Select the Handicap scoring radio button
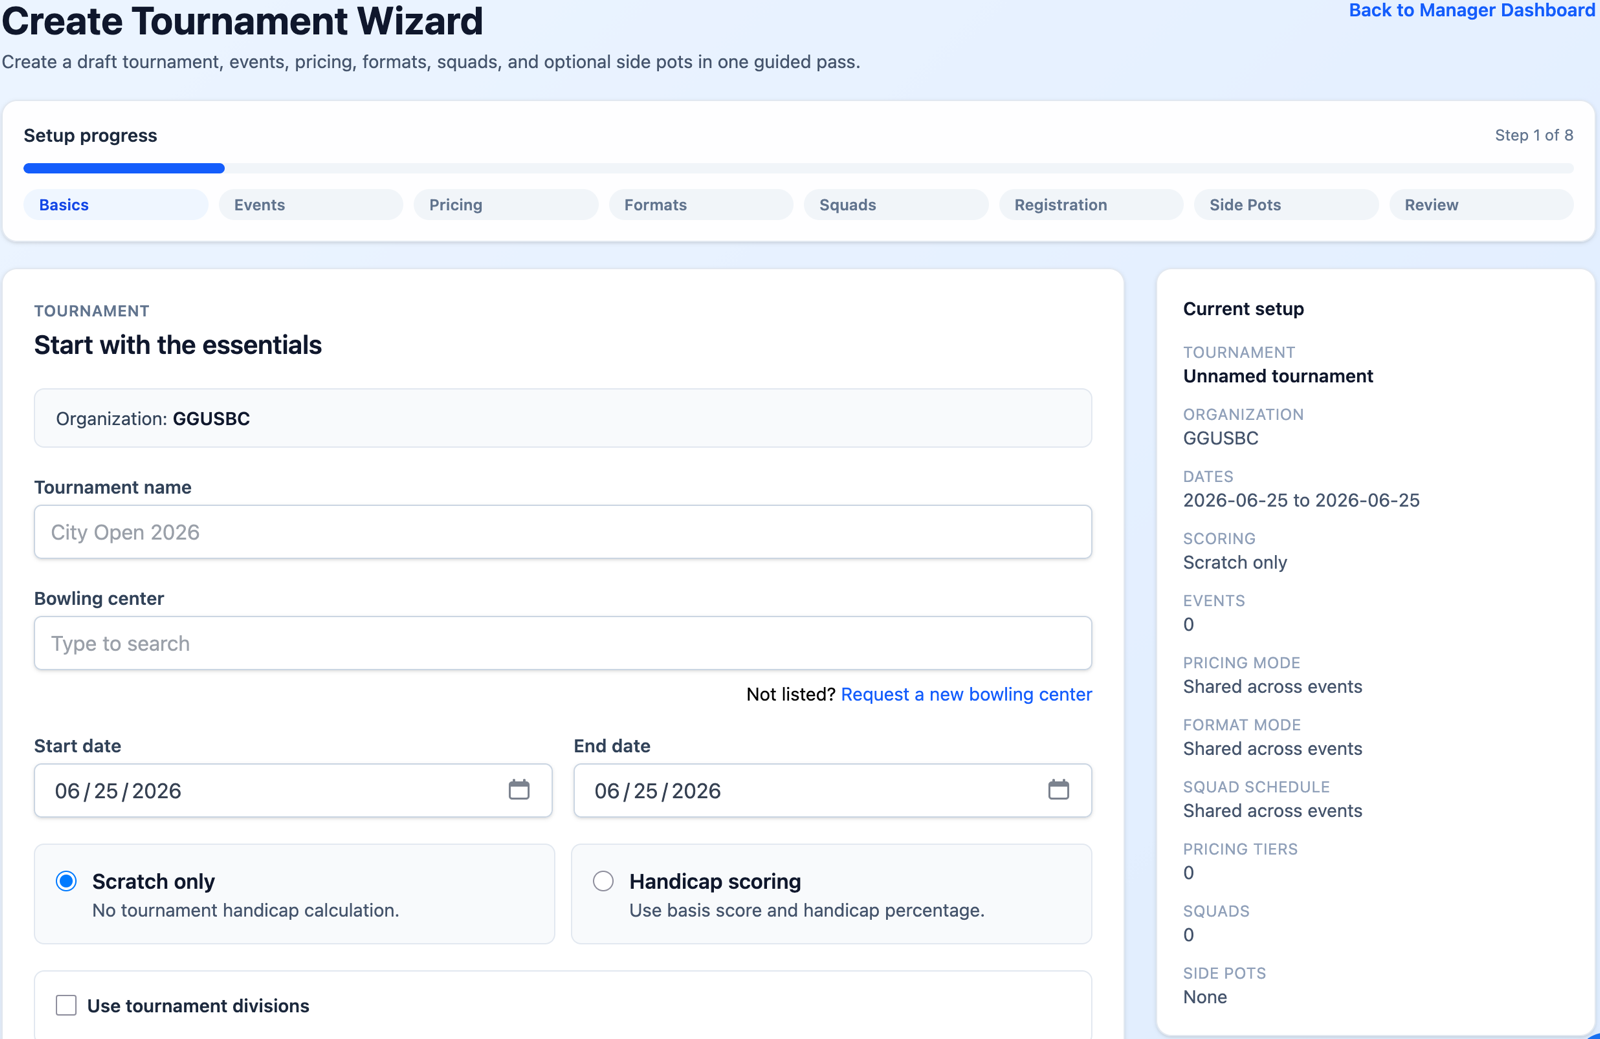Viewport: 1600px width, 1039px height. click(603, 881)
